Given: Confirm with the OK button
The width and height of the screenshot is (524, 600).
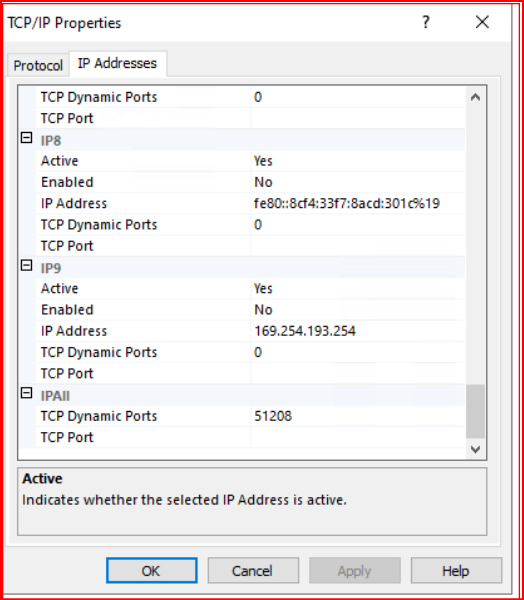Looking at the screenshot, I should pos(152,571).
